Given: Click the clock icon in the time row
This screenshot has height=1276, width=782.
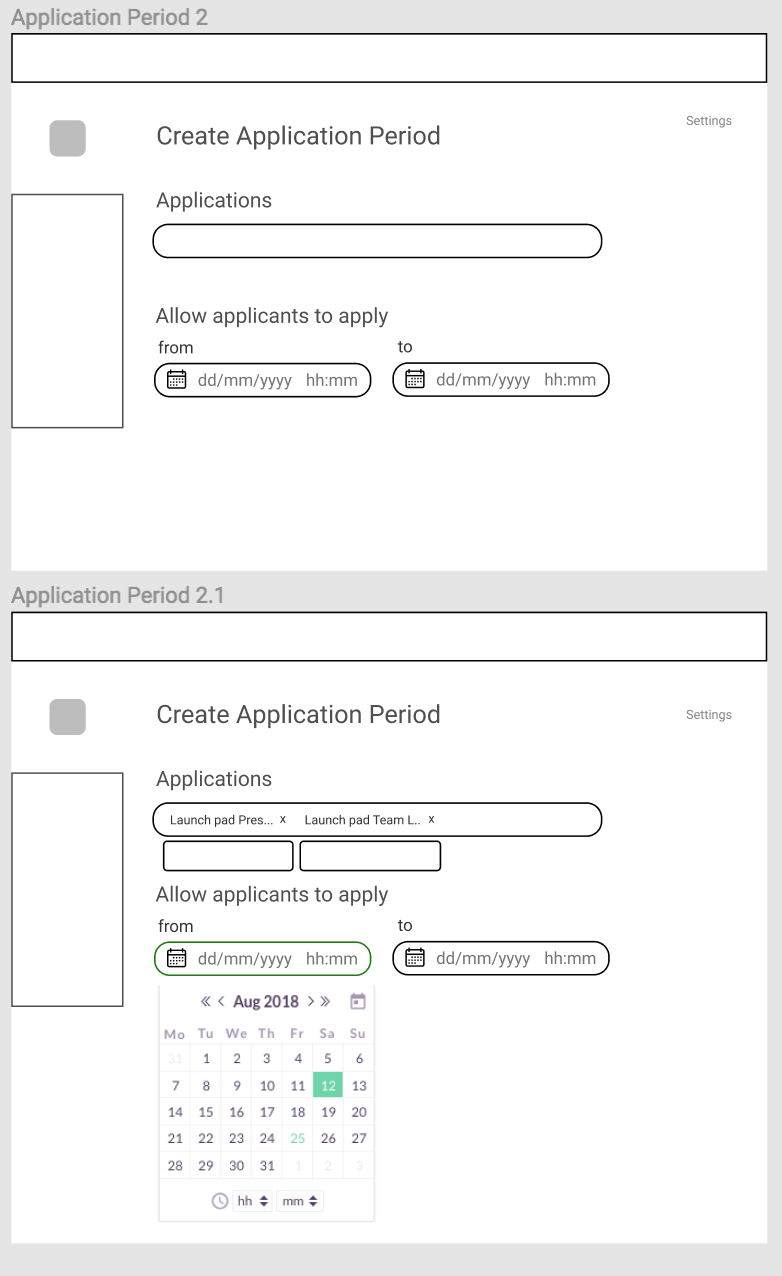Looking at the screenshot, I should pyautogui.click(x=219, y=1201).
